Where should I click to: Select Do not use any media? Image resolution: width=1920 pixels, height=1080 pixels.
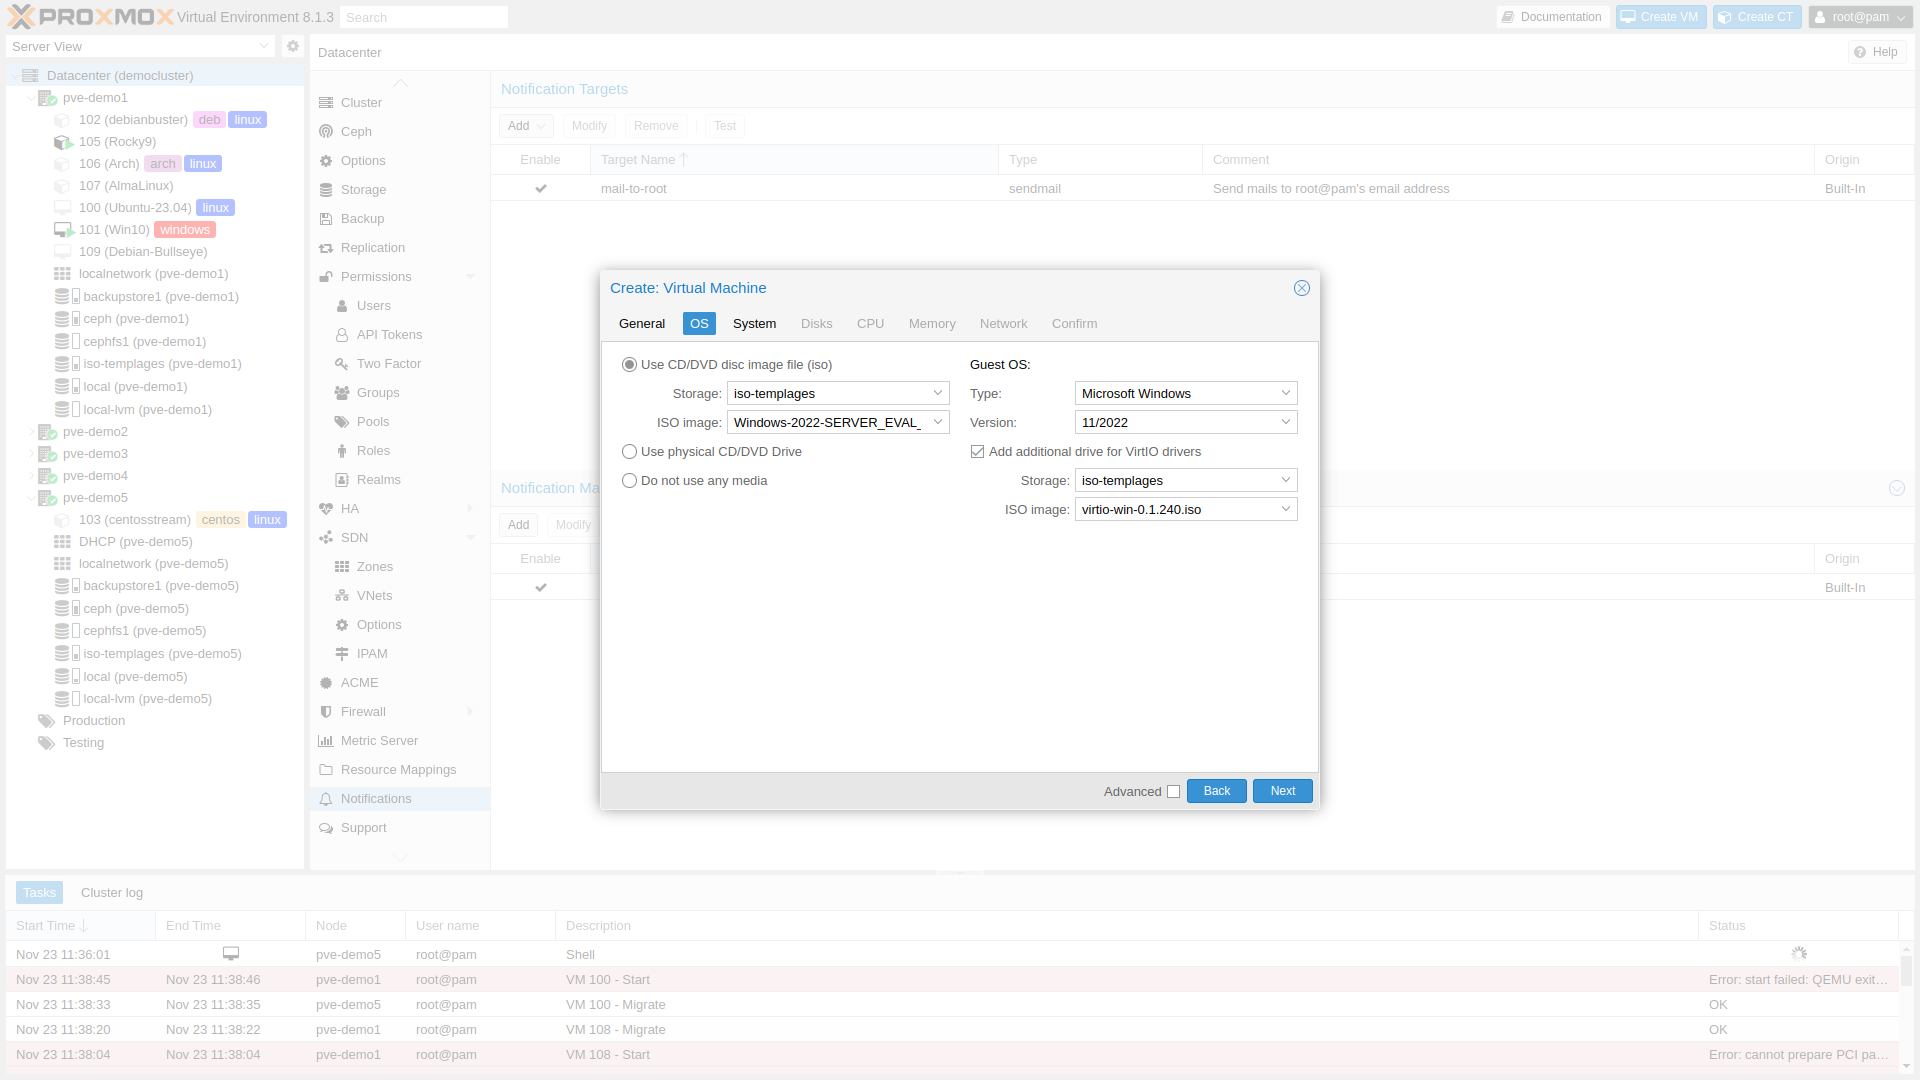point(630,481)
